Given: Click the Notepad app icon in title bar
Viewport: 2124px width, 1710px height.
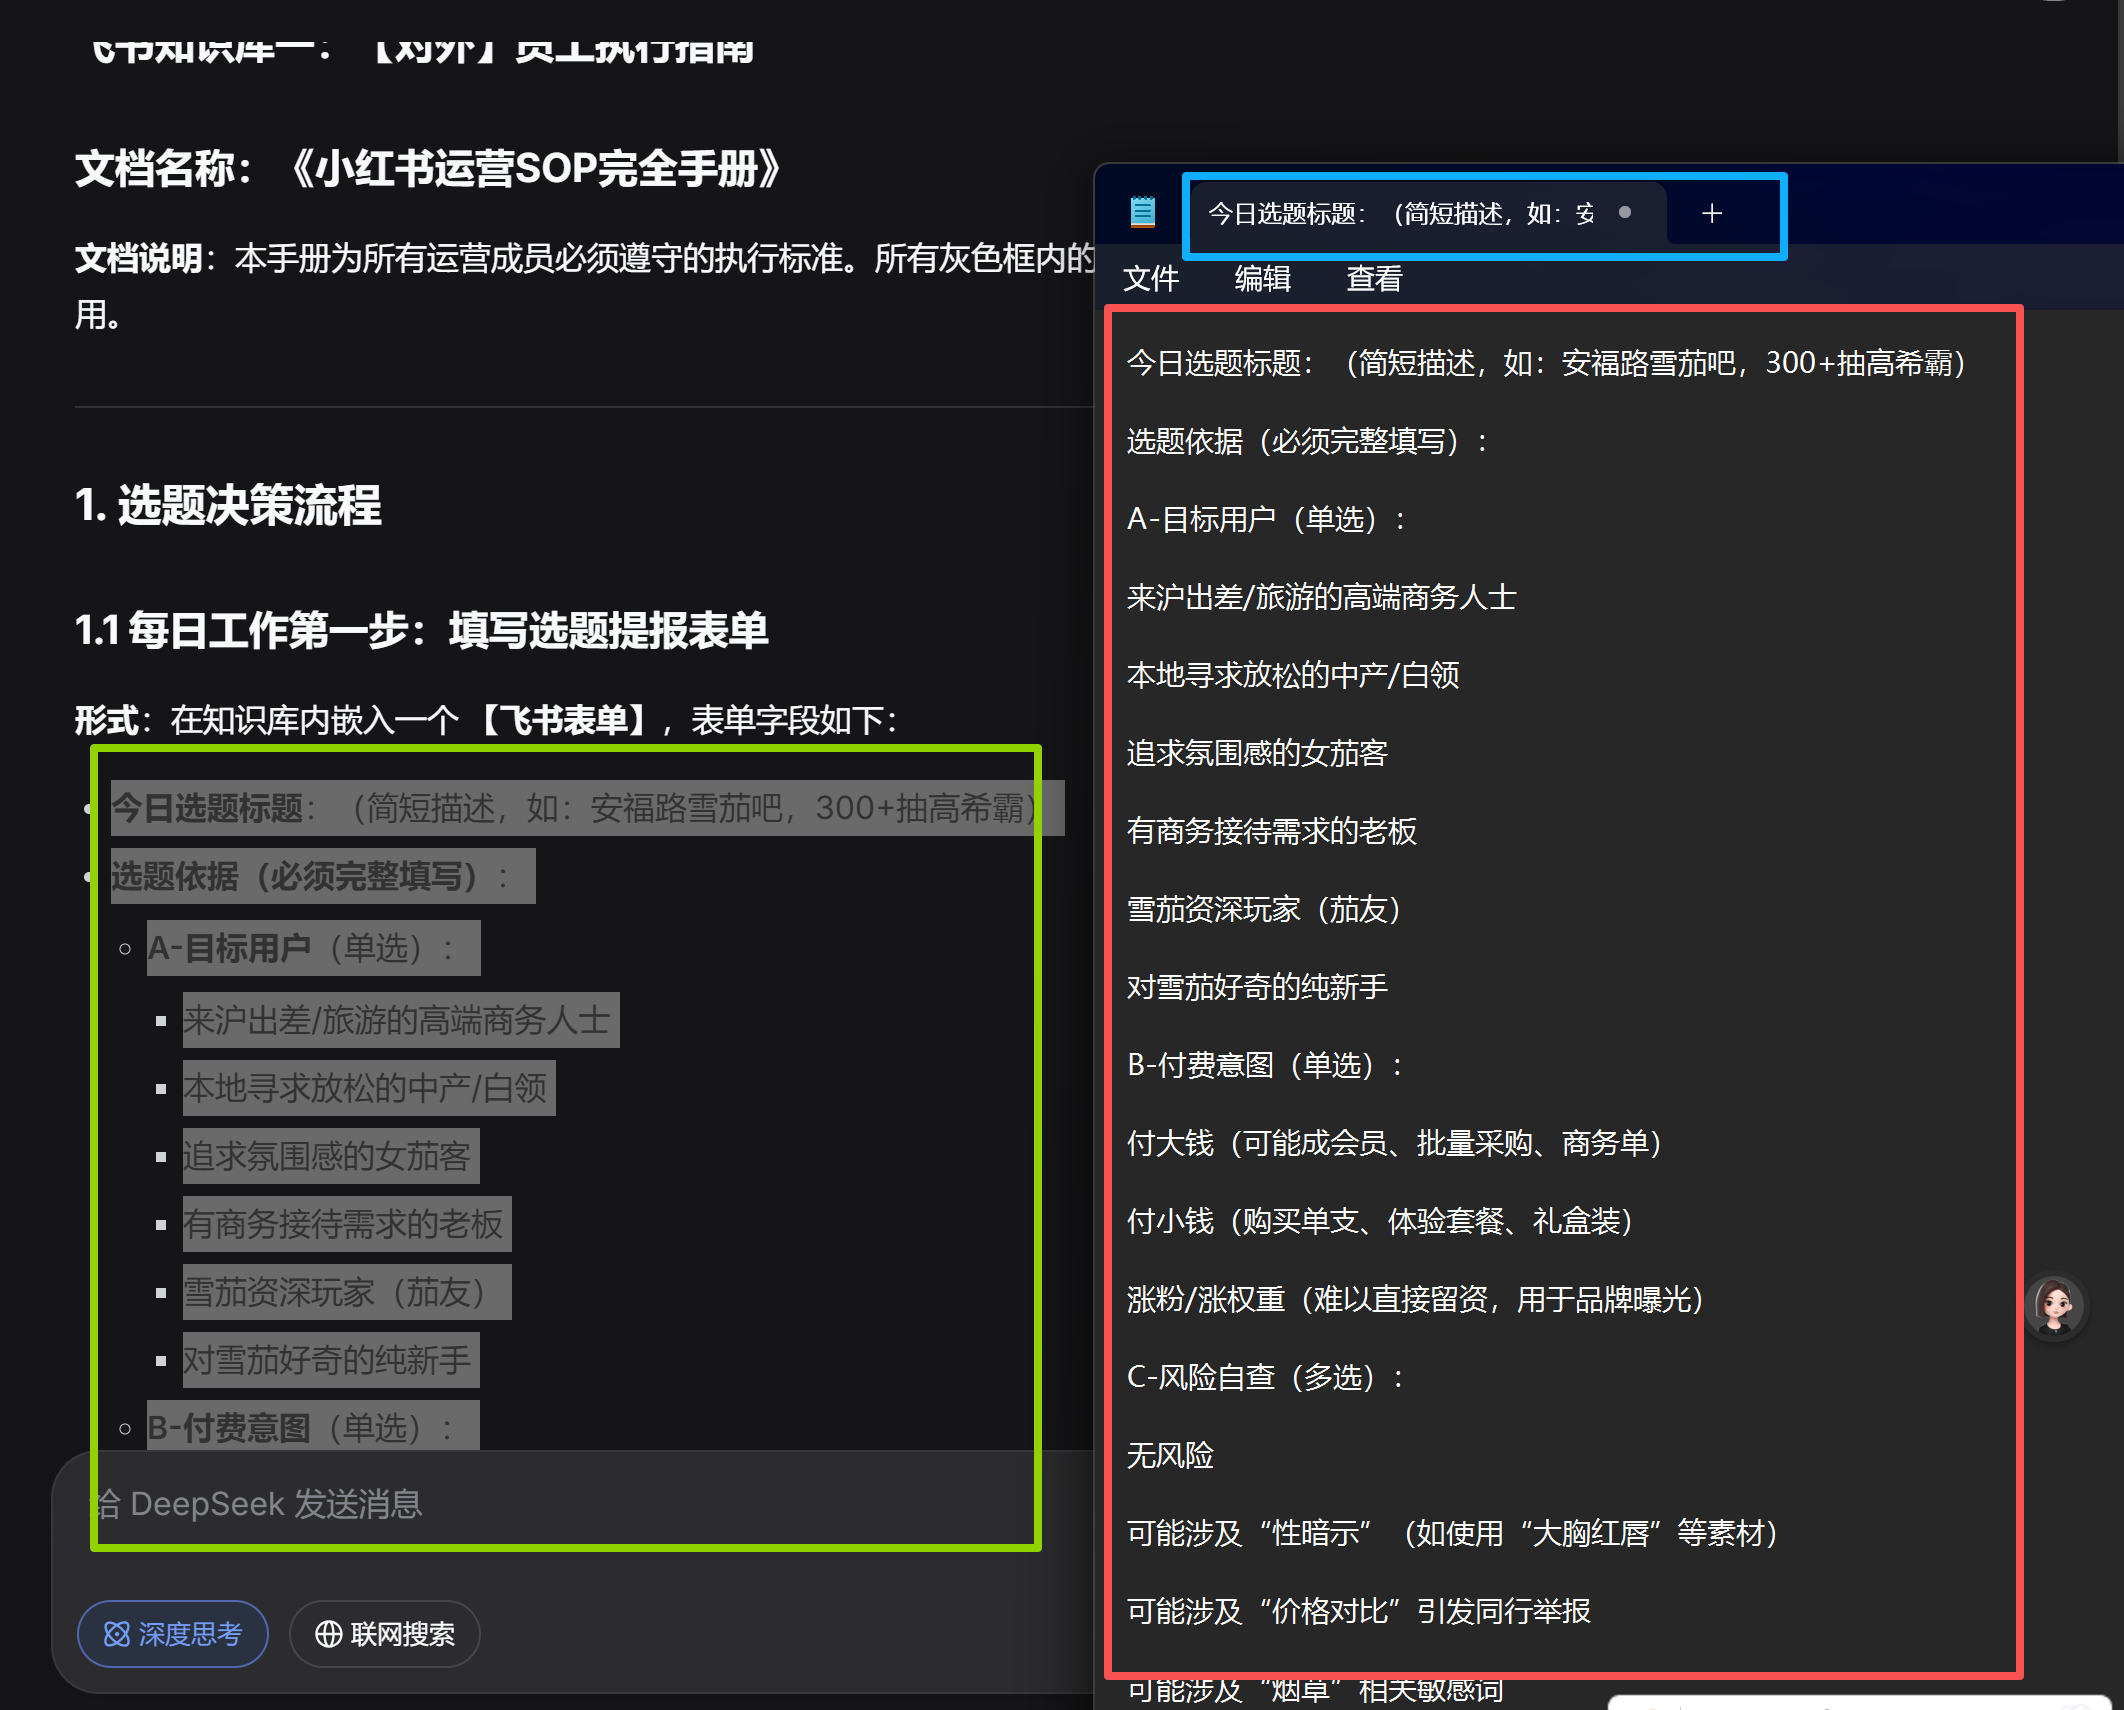Looking at the screenshot, I should 1142,212.
